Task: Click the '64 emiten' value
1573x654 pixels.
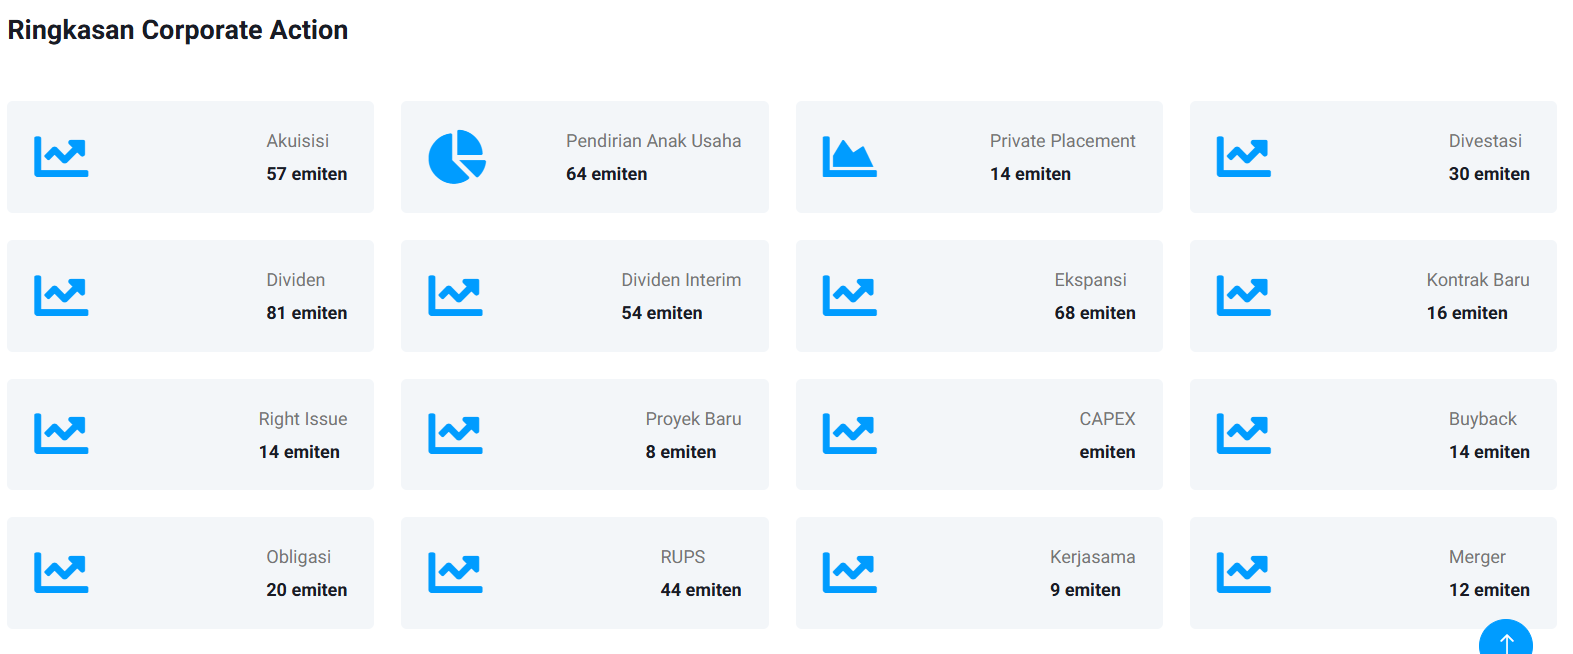Action: [606, 174]
